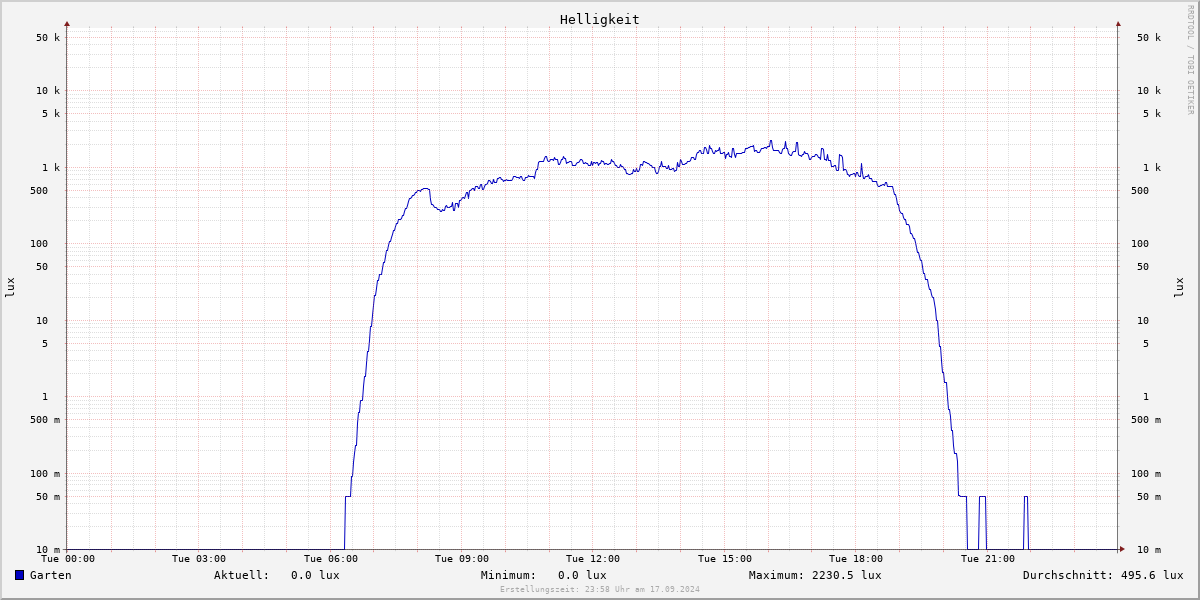The image size is (1200, 600).
Task: Select the 50 k label on right axis
Action: click(1149, 38)
